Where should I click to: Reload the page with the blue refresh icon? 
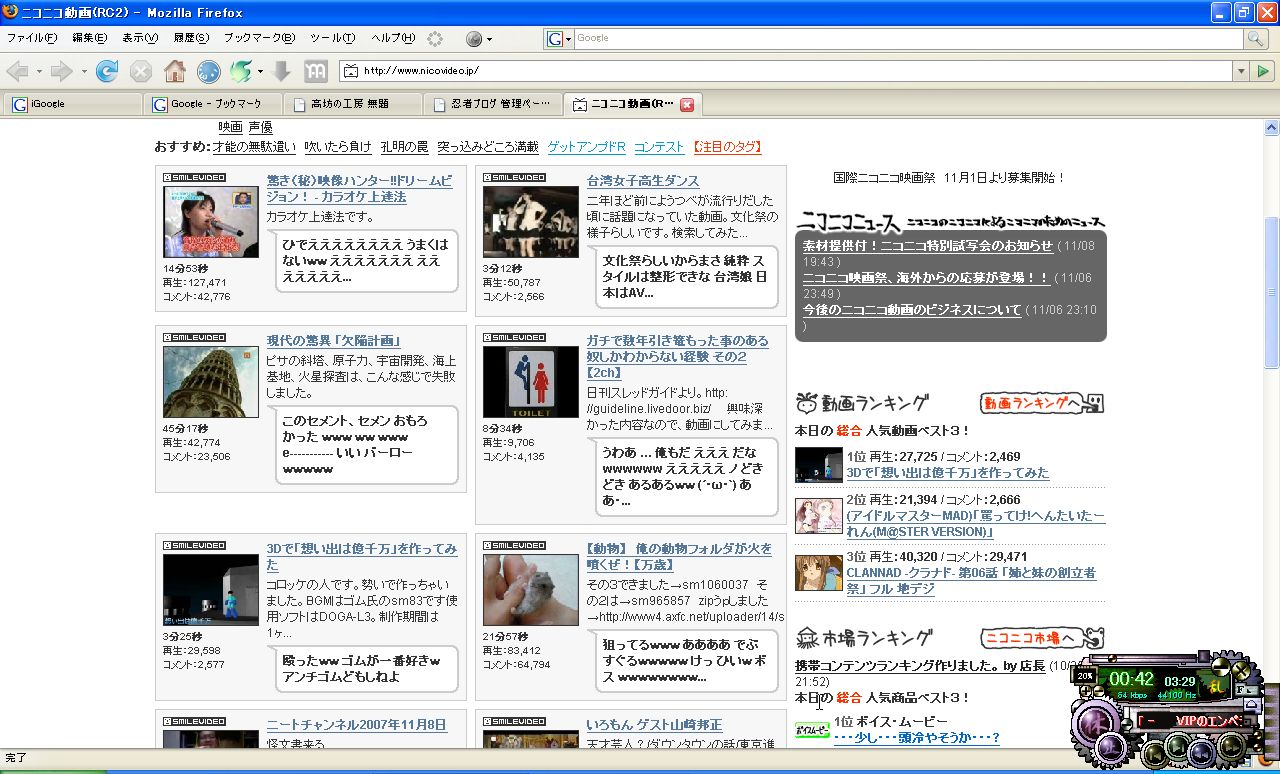click(107, 71)
